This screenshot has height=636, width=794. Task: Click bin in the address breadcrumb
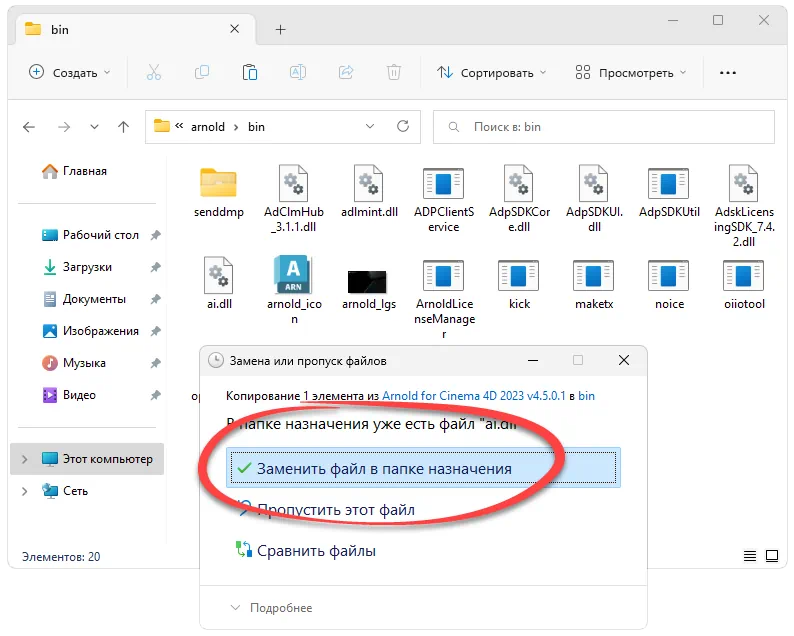[256, 127]
